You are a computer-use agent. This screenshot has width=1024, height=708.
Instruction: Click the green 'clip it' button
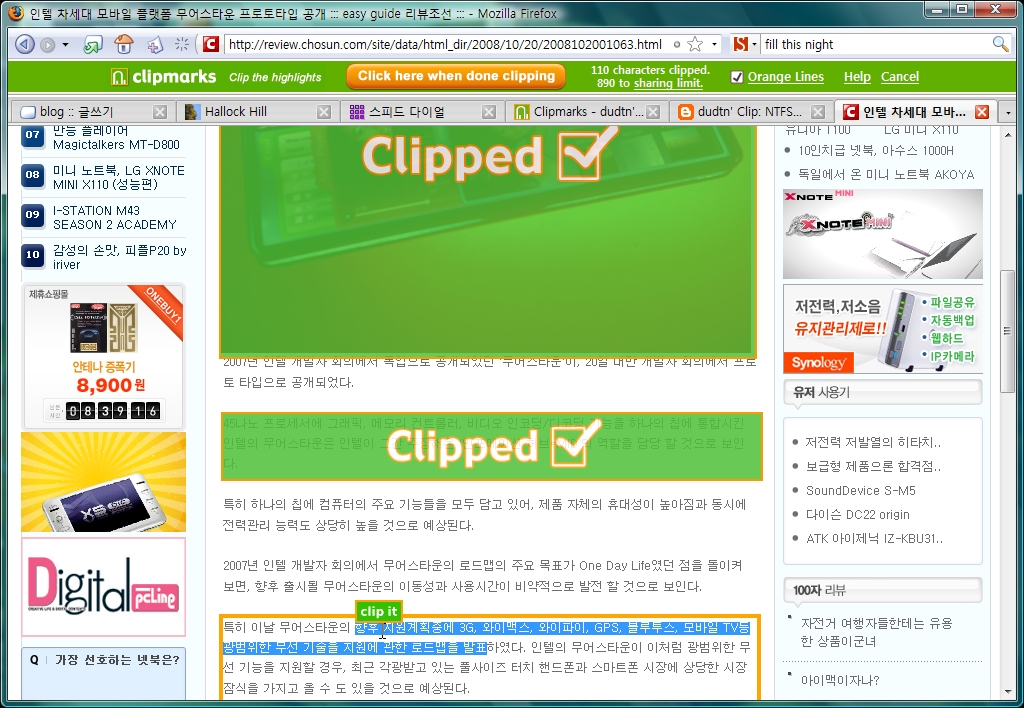pyautogui.click(x=378, y=611)
